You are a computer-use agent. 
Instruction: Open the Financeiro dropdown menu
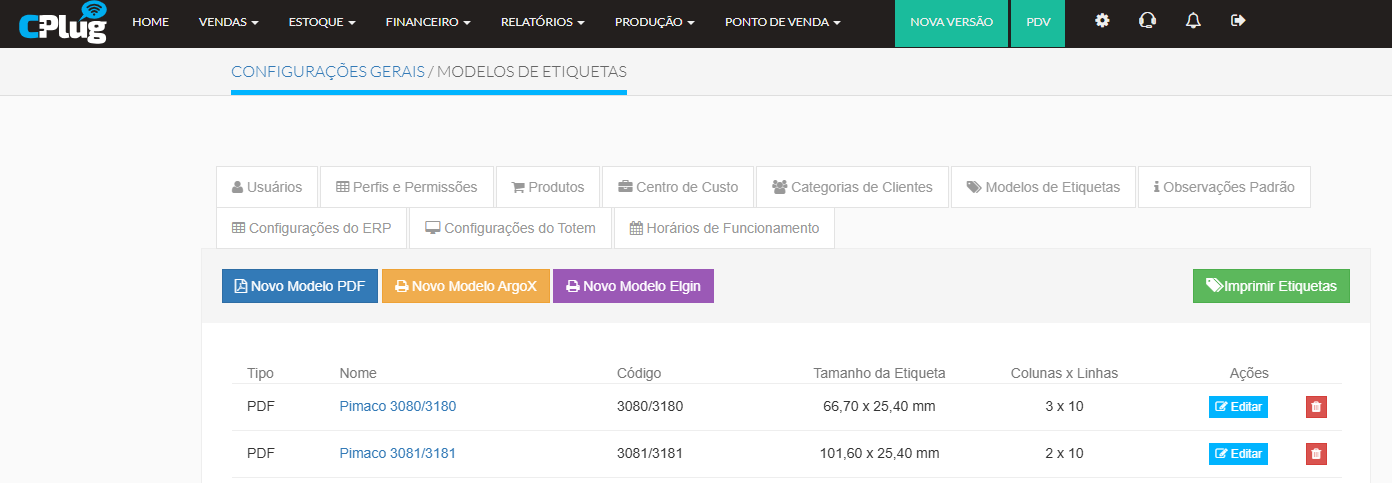(x=427, y=22)
